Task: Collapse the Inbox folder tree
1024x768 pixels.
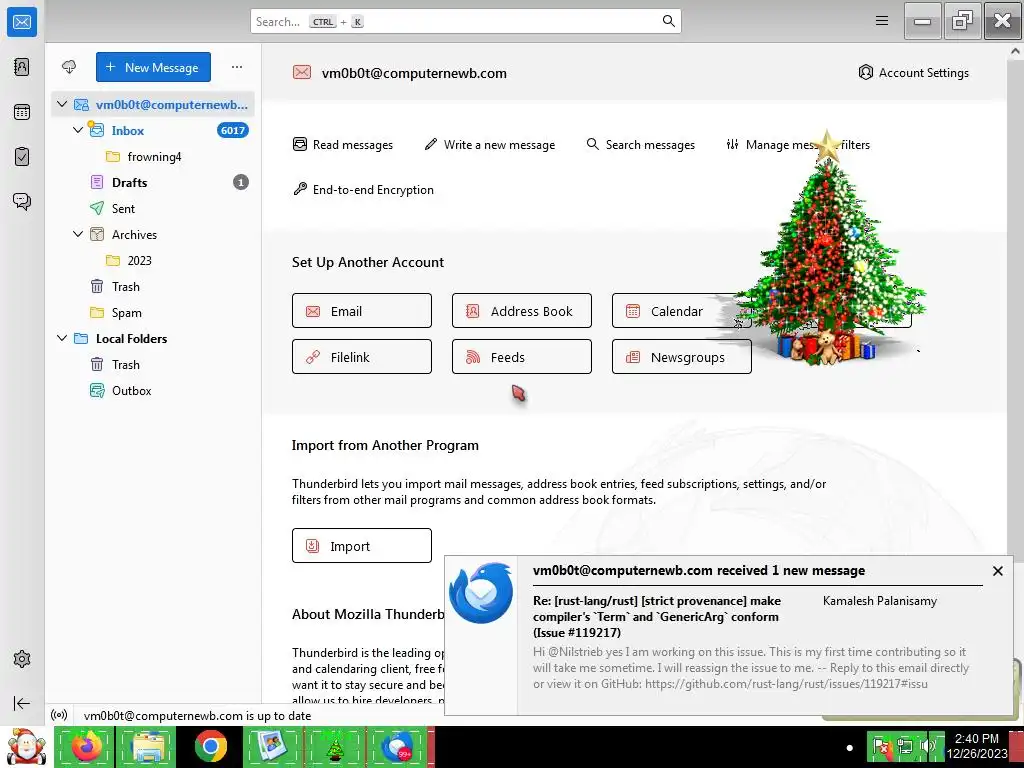Action: 78,130
